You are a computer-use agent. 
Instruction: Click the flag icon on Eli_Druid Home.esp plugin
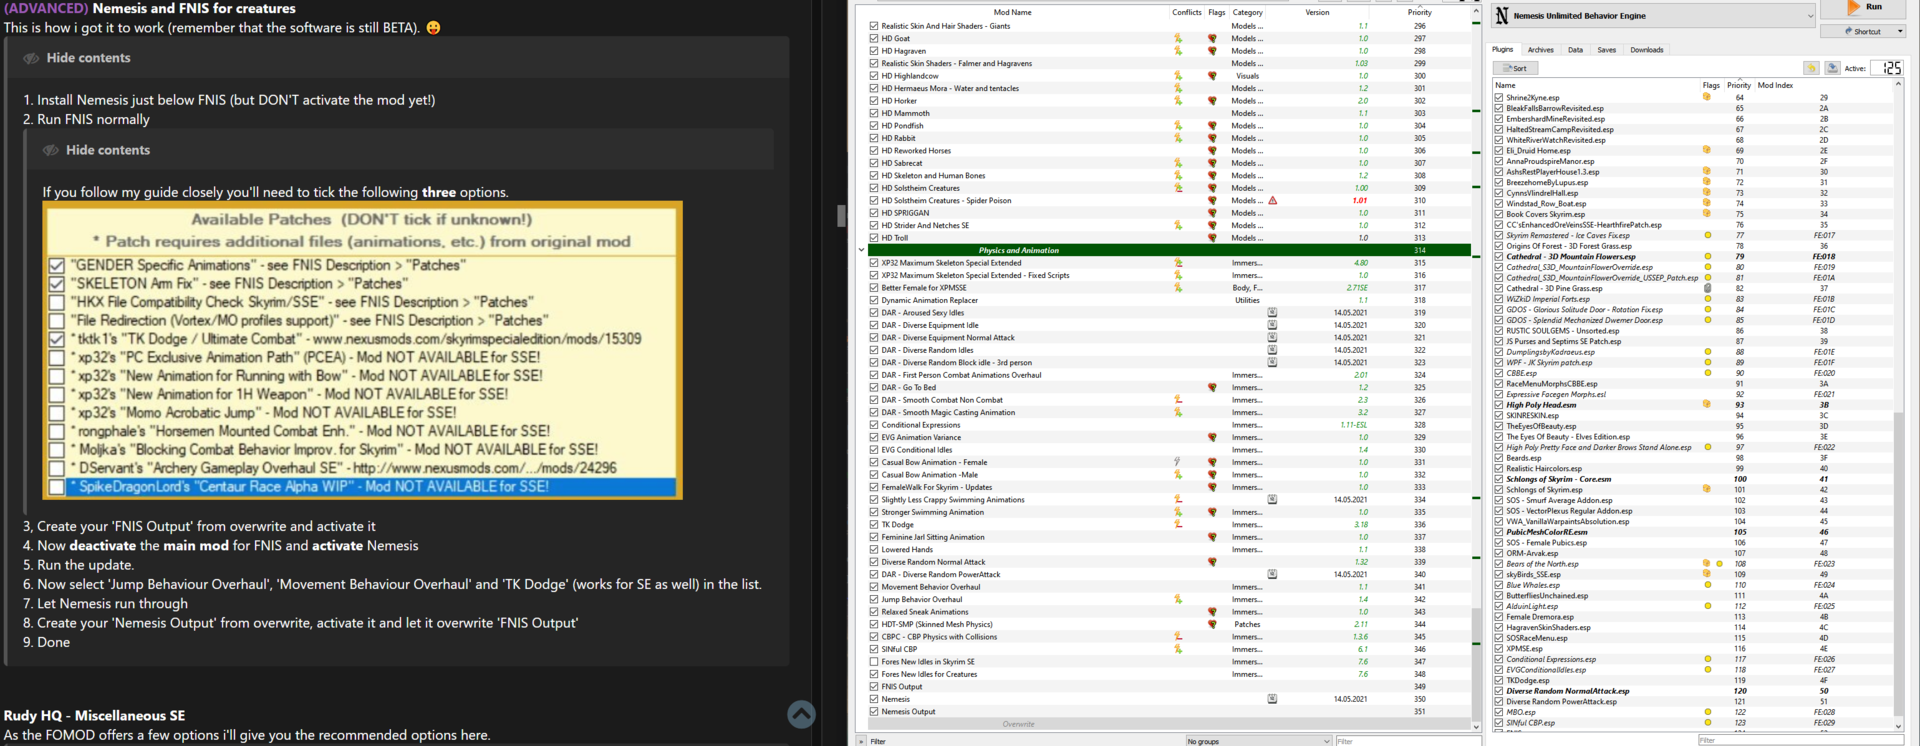[x=1707, y=150]
